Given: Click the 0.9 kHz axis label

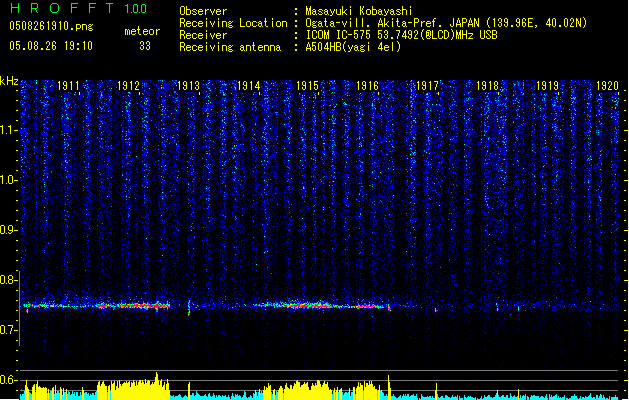Looking at the screenshot, I should [8, 230].
